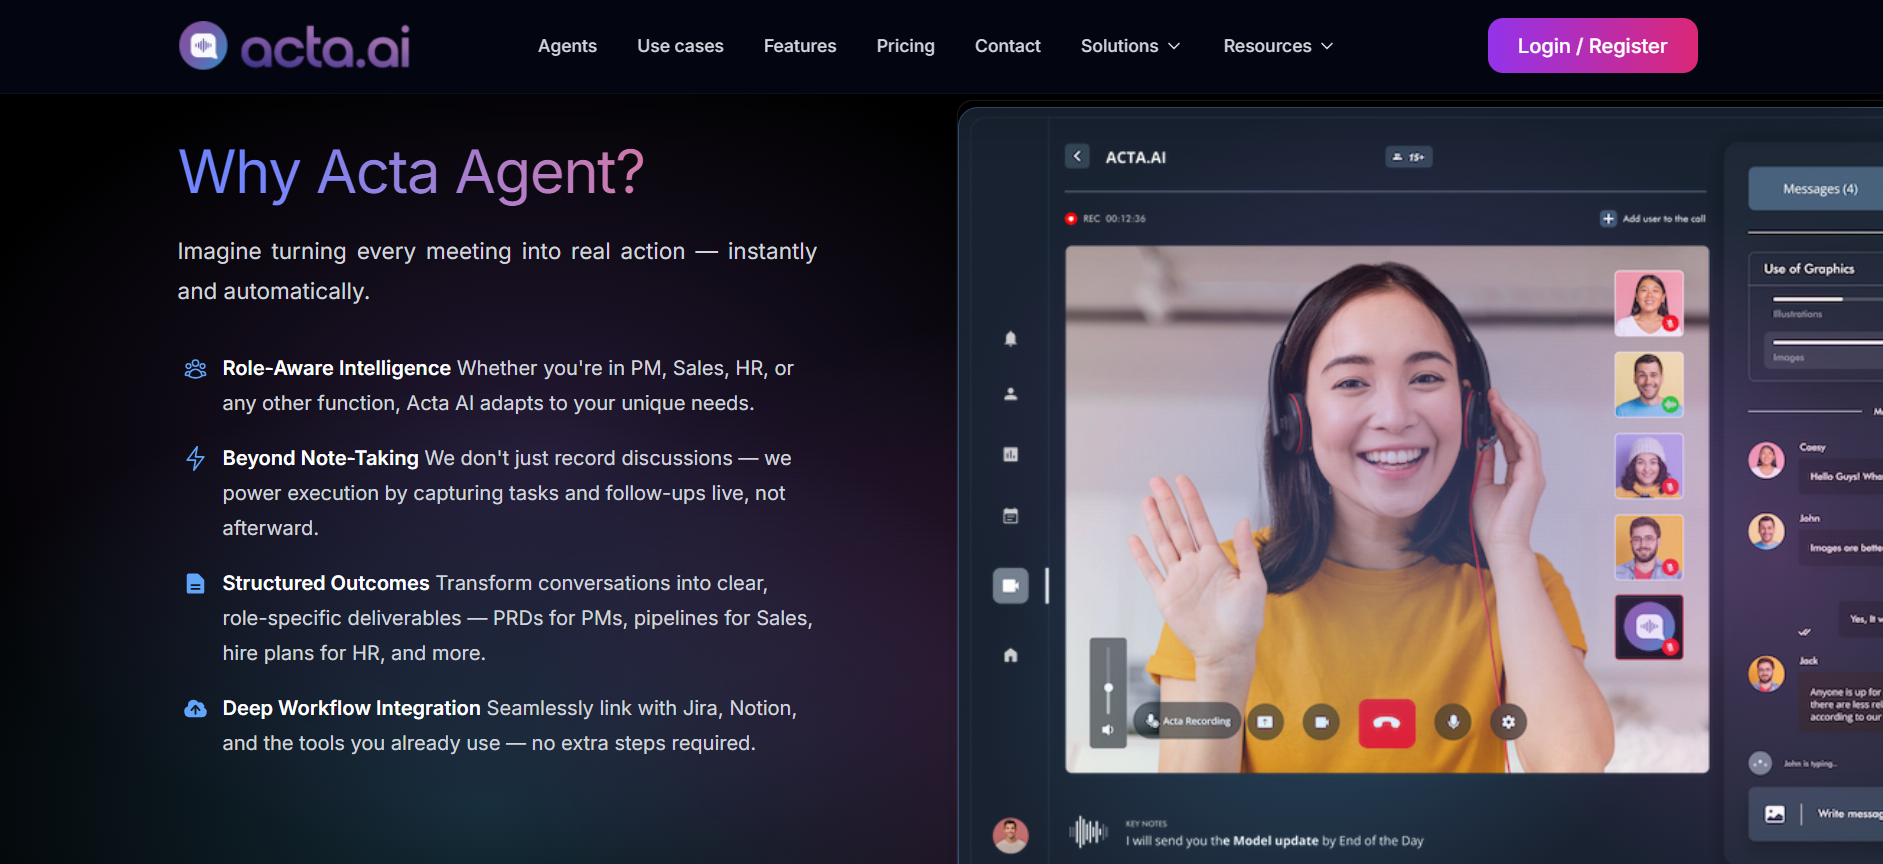This screenshot has height=864, width=1883.
Task: Open the Messages (4) tab
Action: [x=1816, y=189]
